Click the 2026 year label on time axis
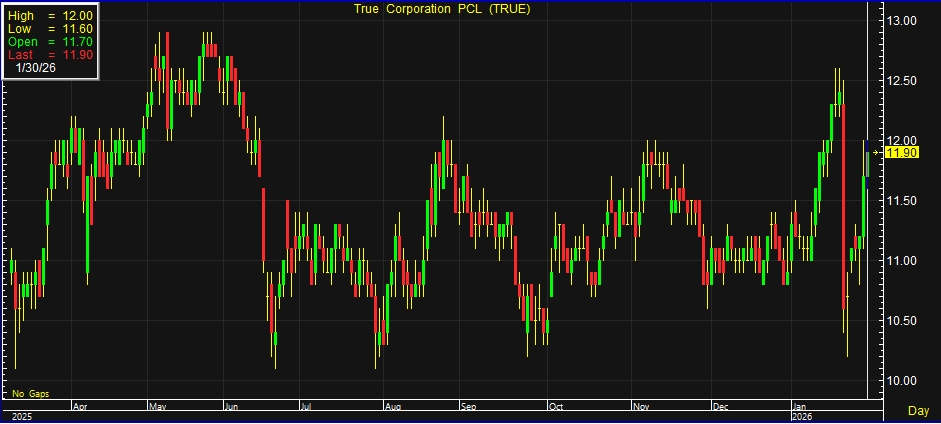 pos(803,416)
